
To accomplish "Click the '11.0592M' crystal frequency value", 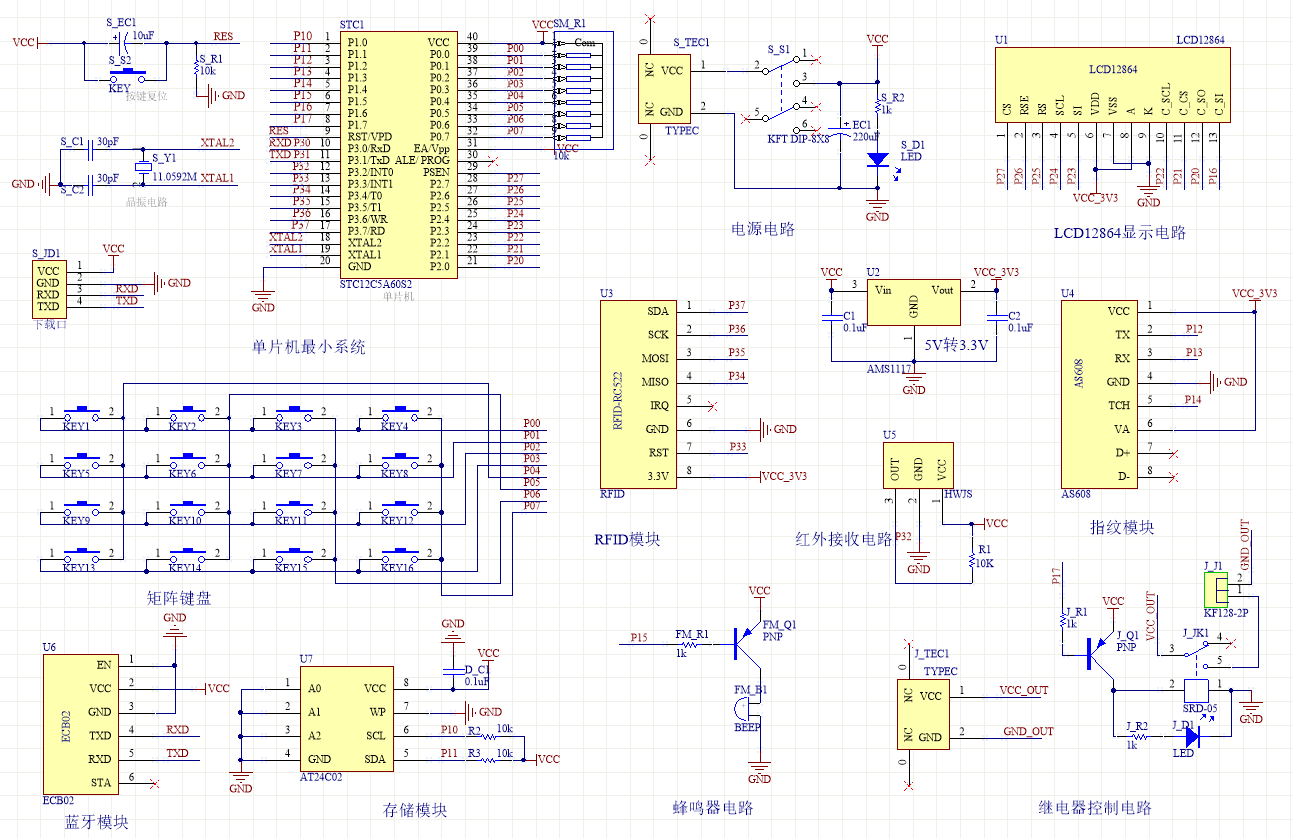I will coord(176,178).
